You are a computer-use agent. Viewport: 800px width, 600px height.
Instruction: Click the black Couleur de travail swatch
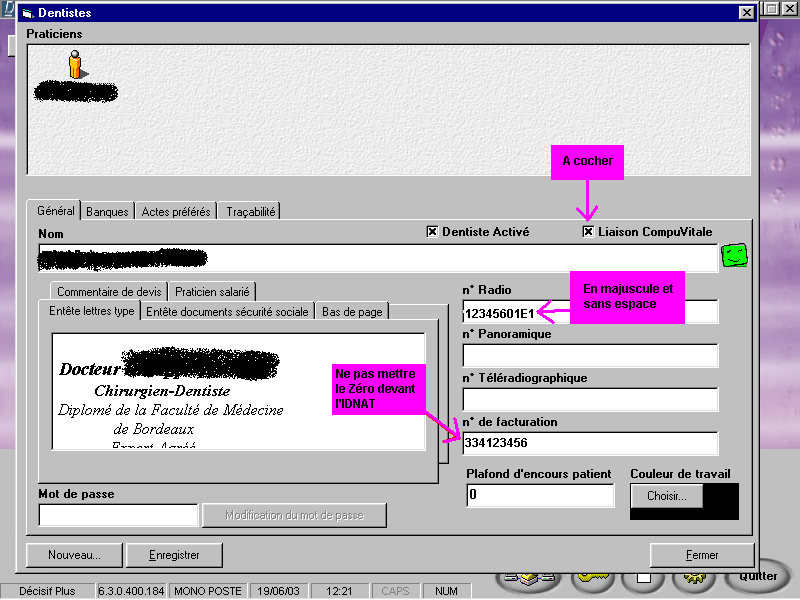[720, 500]
